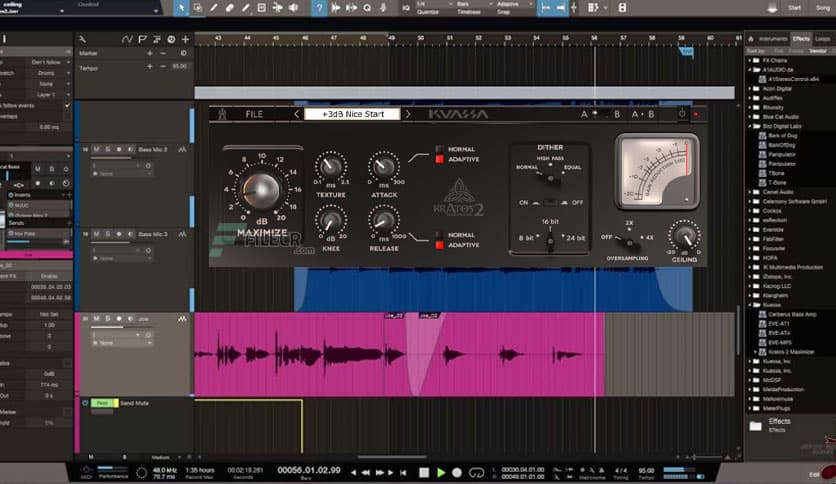Click the fast-forward transport button
This screenshot has width=836, height=484.
click(x=380, y=472)
